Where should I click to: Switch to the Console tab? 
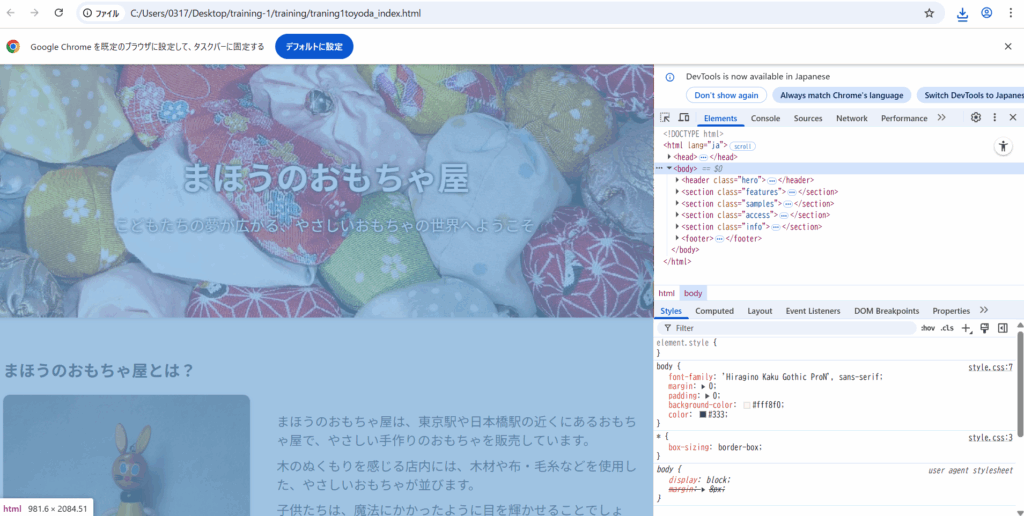click(x=765, y=118)
